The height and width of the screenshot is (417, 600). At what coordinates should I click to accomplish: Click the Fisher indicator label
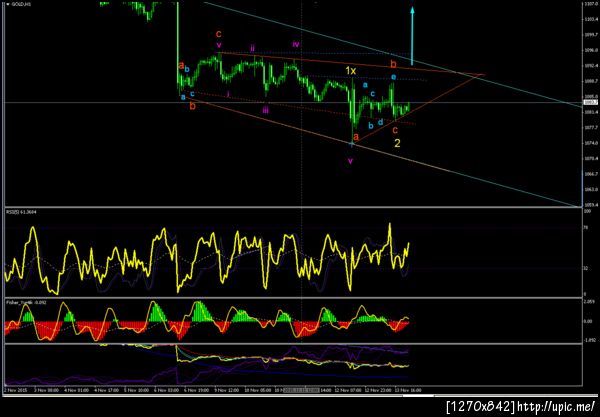(x=26, y=302)
